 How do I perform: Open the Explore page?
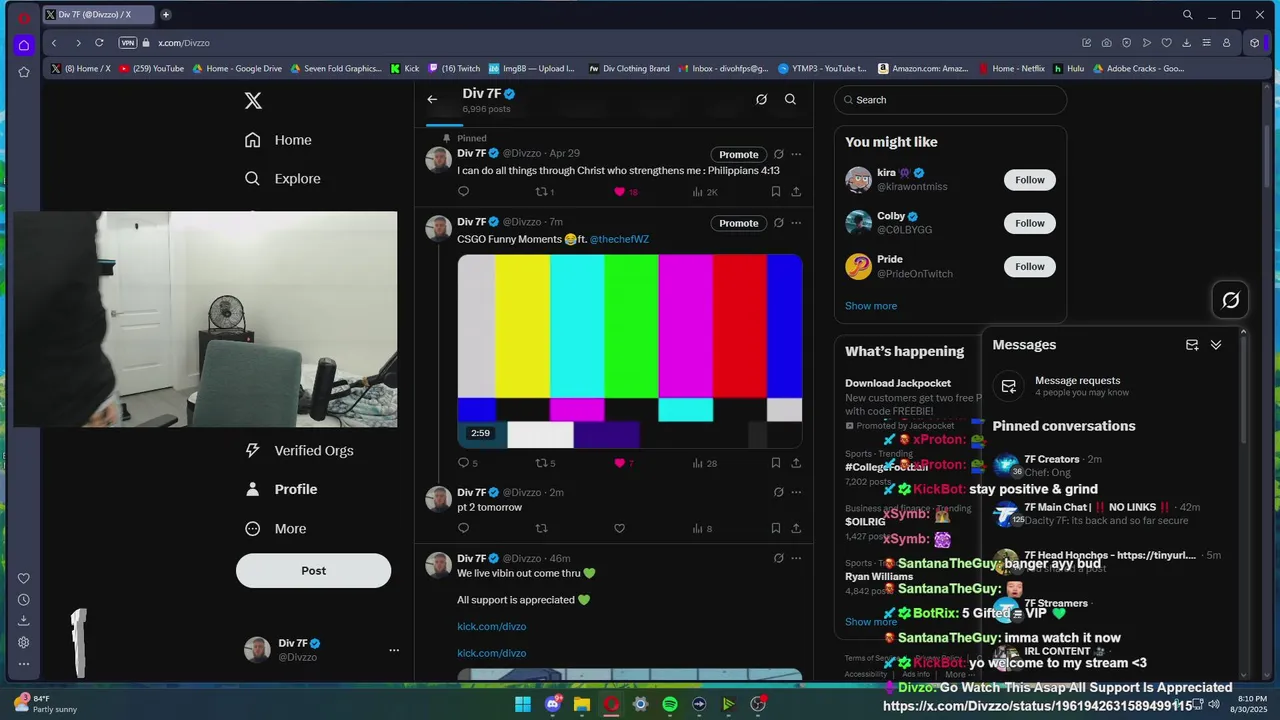[282, 179]
